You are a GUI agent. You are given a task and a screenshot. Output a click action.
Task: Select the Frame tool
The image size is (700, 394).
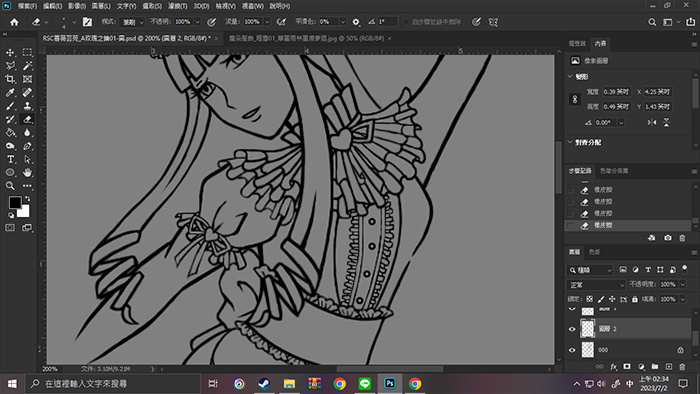tap(27, 79)
